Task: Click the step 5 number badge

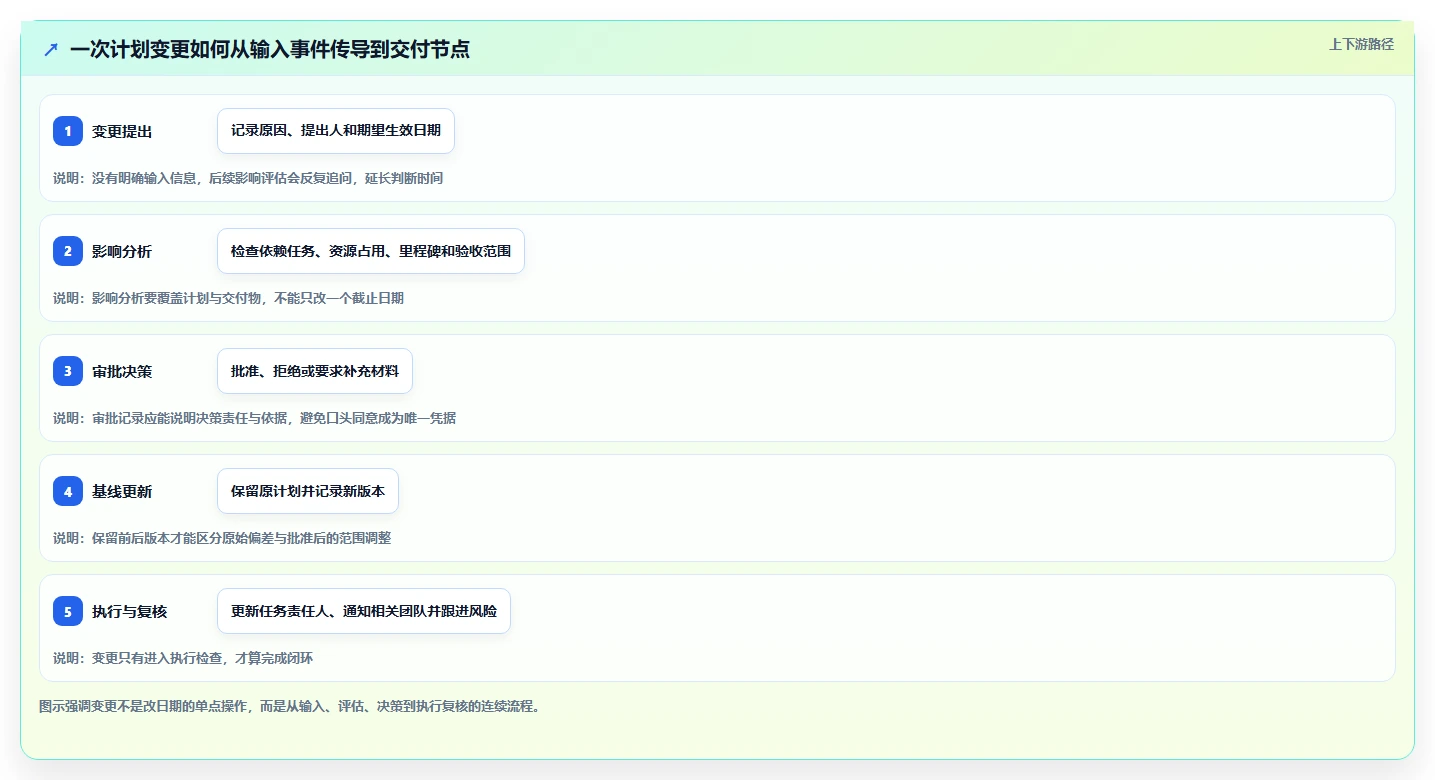Action: pos(68,611)
